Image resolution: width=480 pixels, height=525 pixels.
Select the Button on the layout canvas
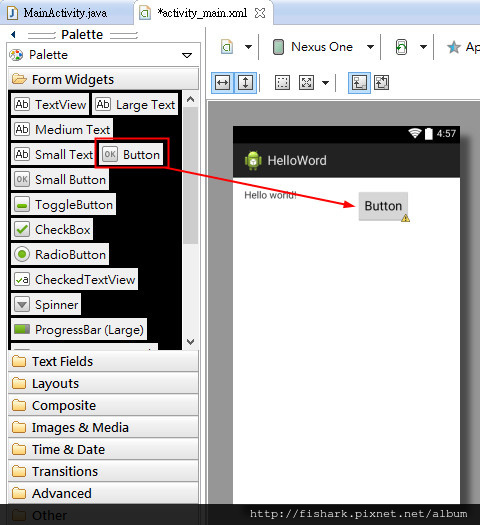pos(383,206)
